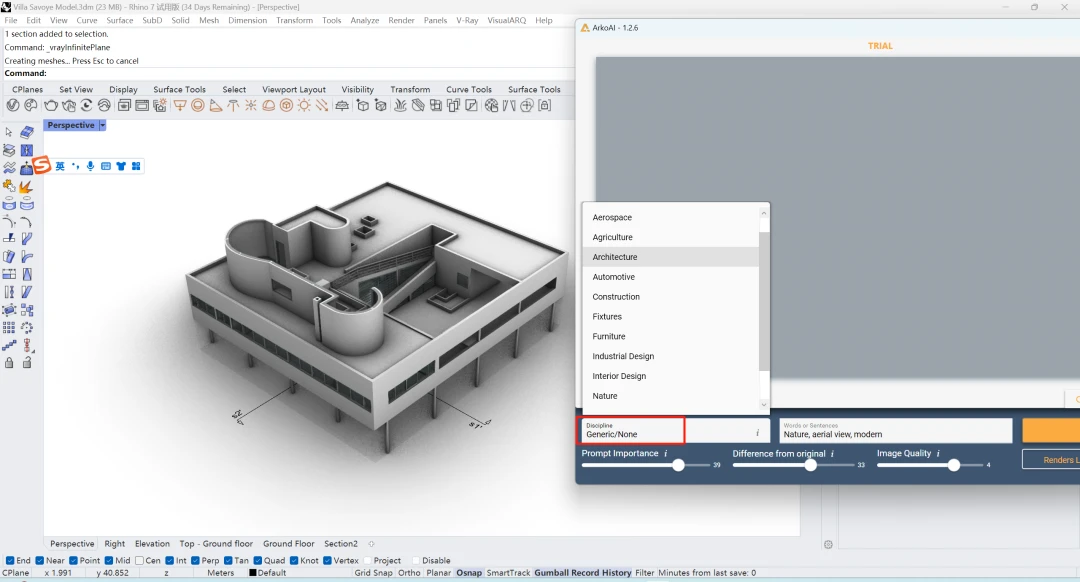Screen dimensions: 1080x582
Task: Click the Prompt Importance slider handle
Action: 678,465
